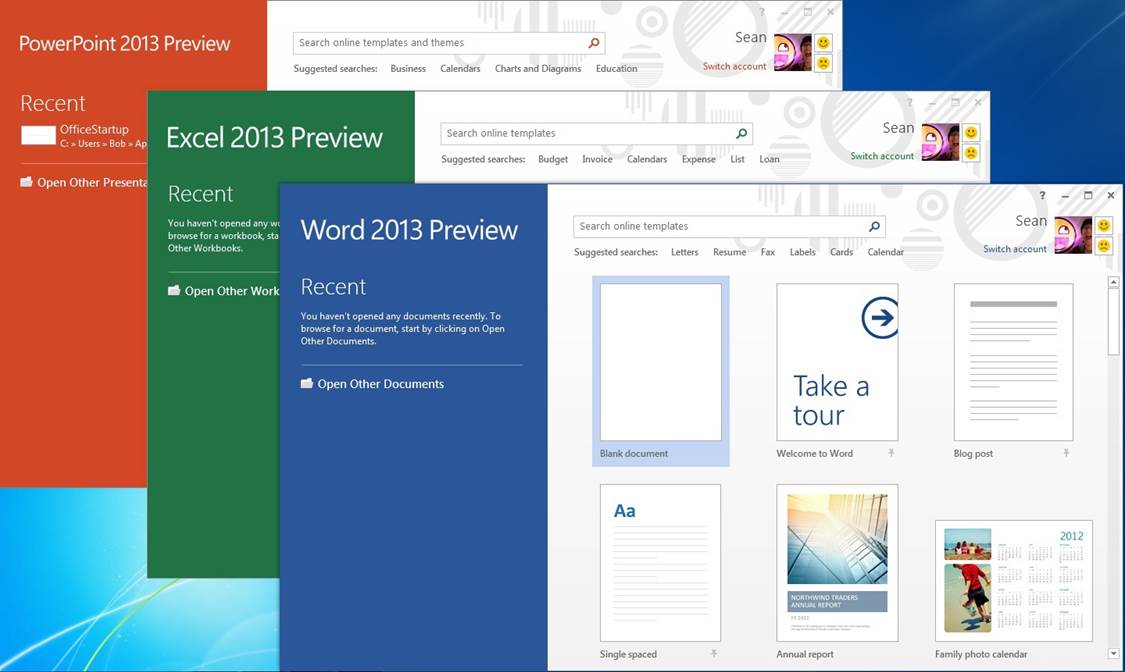1125x672 pixels.
Task: Click Switch account in the Word window
Action: click(x=1014, y=250)
